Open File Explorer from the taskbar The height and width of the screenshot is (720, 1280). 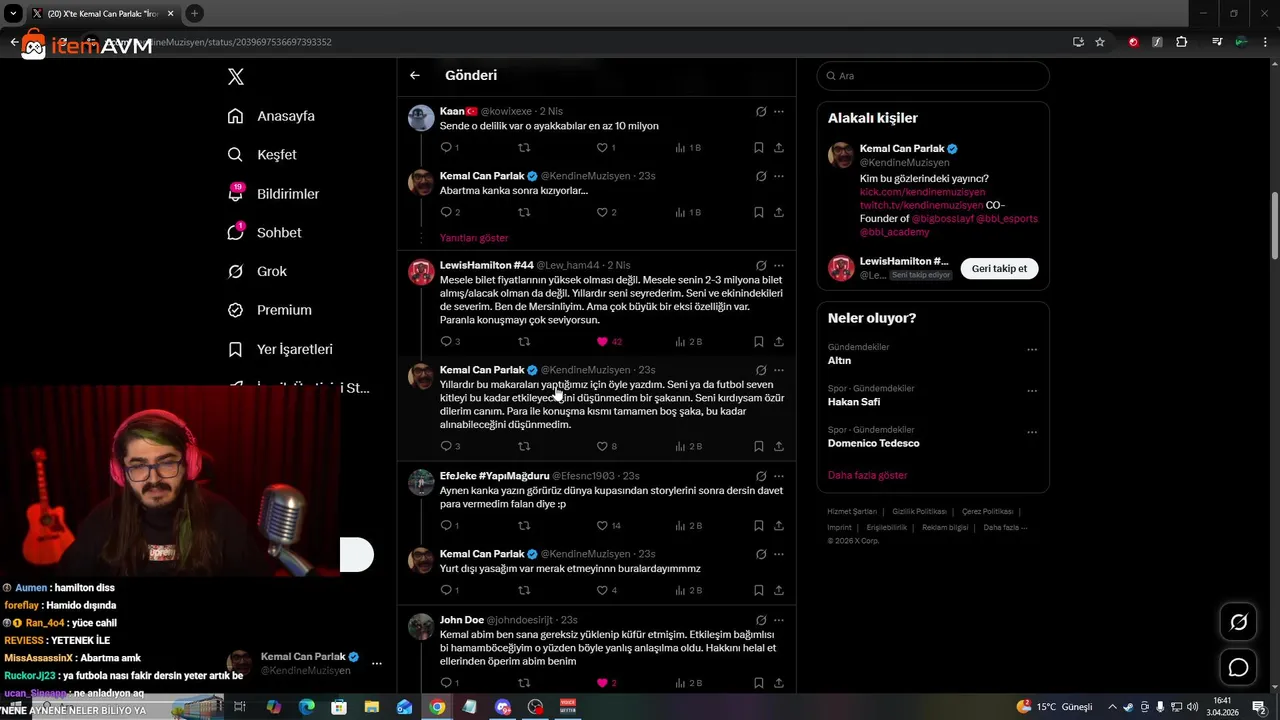click(372, 707)
